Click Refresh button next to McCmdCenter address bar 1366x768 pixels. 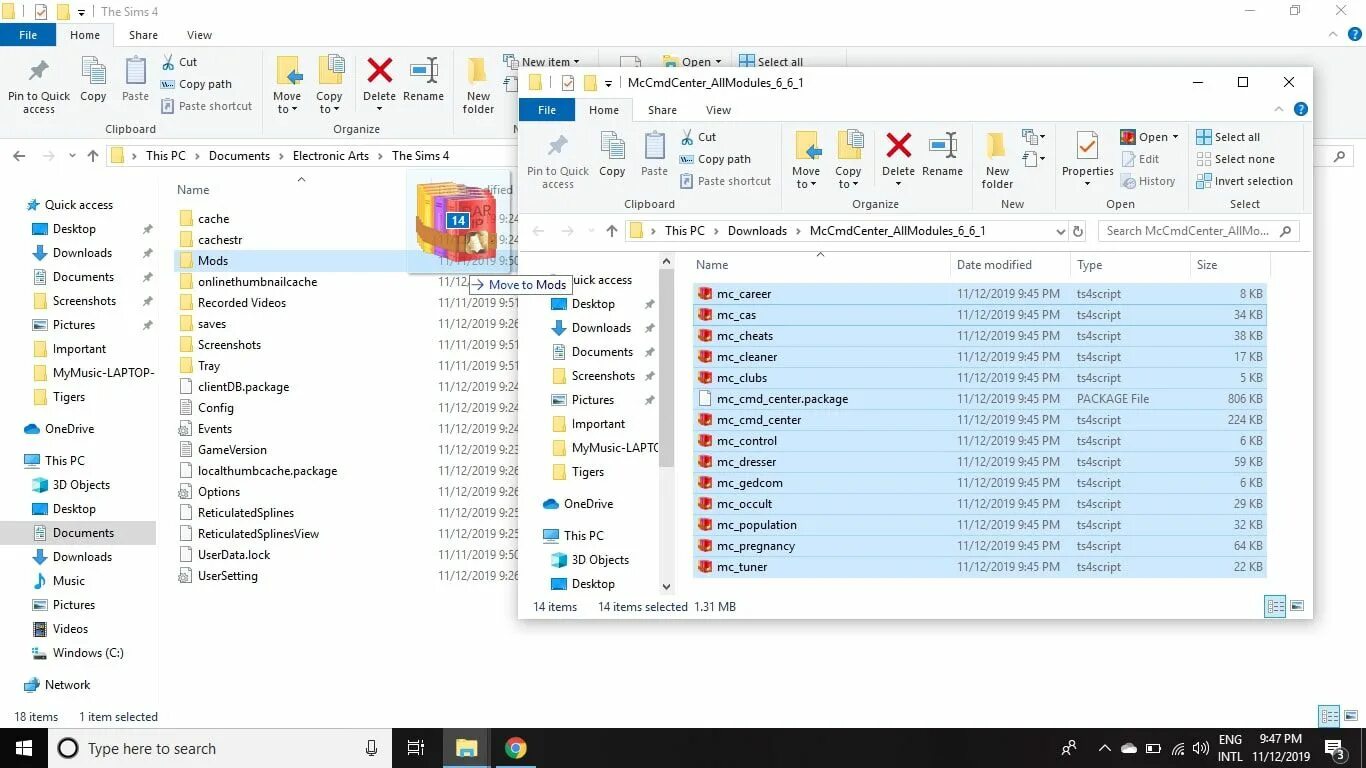(x=1078, y=231)
